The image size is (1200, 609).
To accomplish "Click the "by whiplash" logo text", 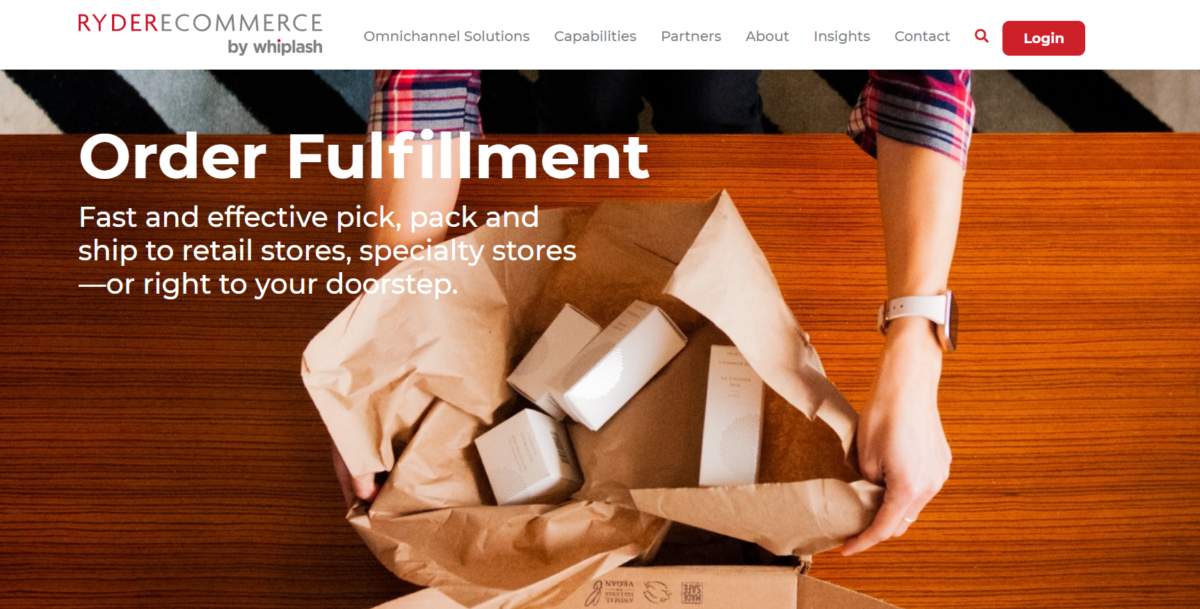I will pos(275,47).
